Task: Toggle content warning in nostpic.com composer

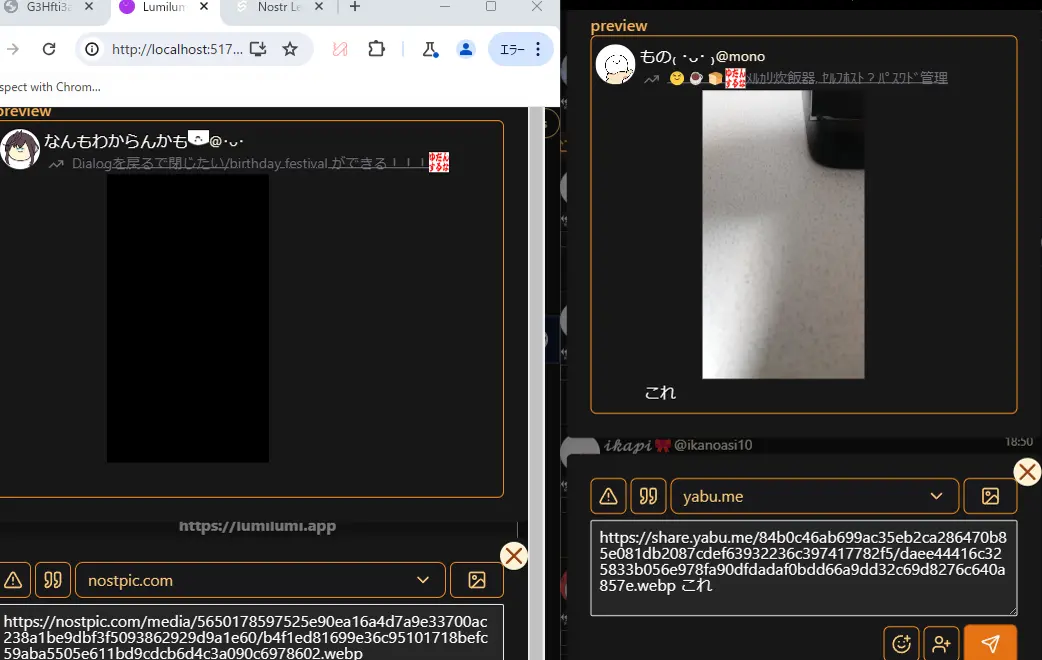Action: point(12,580)
